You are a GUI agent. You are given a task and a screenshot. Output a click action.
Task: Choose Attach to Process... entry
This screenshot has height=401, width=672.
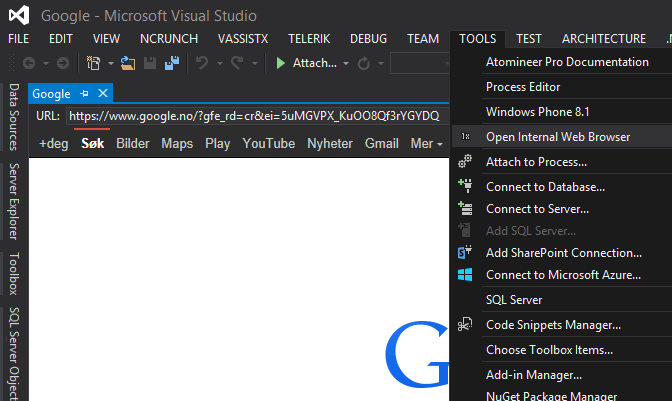536,162
